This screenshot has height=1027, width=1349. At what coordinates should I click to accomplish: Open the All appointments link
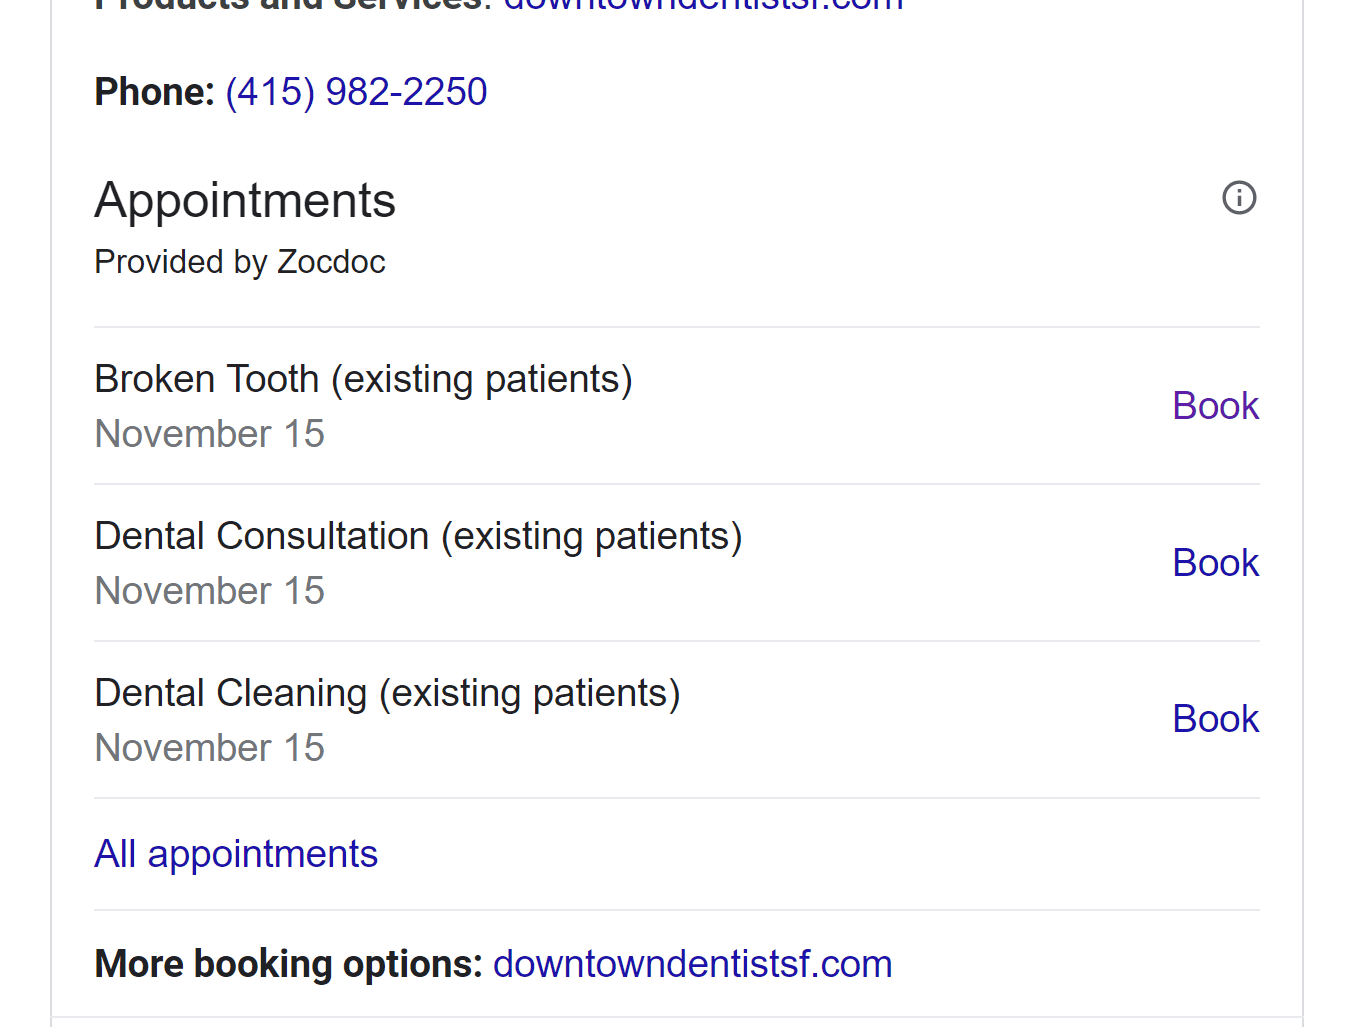(x=236, y=854)
